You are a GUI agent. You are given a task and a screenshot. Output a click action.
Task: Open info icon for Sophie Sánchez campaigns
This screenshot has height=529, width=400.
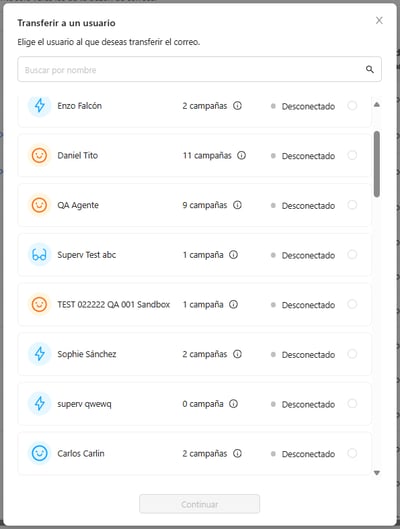237,354
